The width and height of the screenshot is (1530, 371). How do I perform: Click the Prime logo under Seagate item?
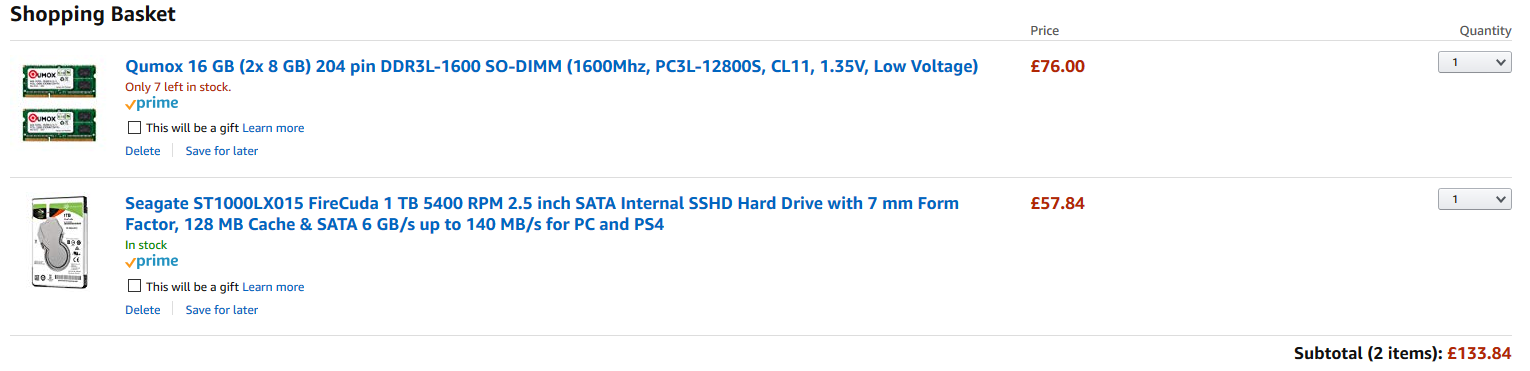click(x=152, y=261)
